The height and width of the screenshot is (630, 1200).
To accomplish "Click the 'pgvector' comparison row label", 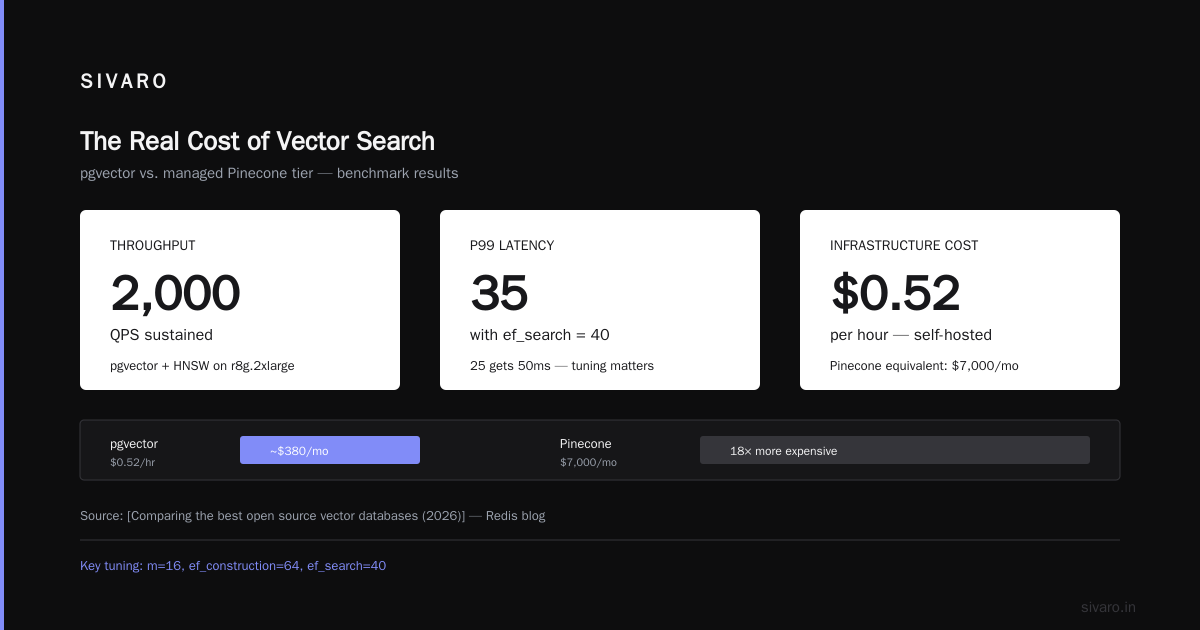I will pos(134,444).
